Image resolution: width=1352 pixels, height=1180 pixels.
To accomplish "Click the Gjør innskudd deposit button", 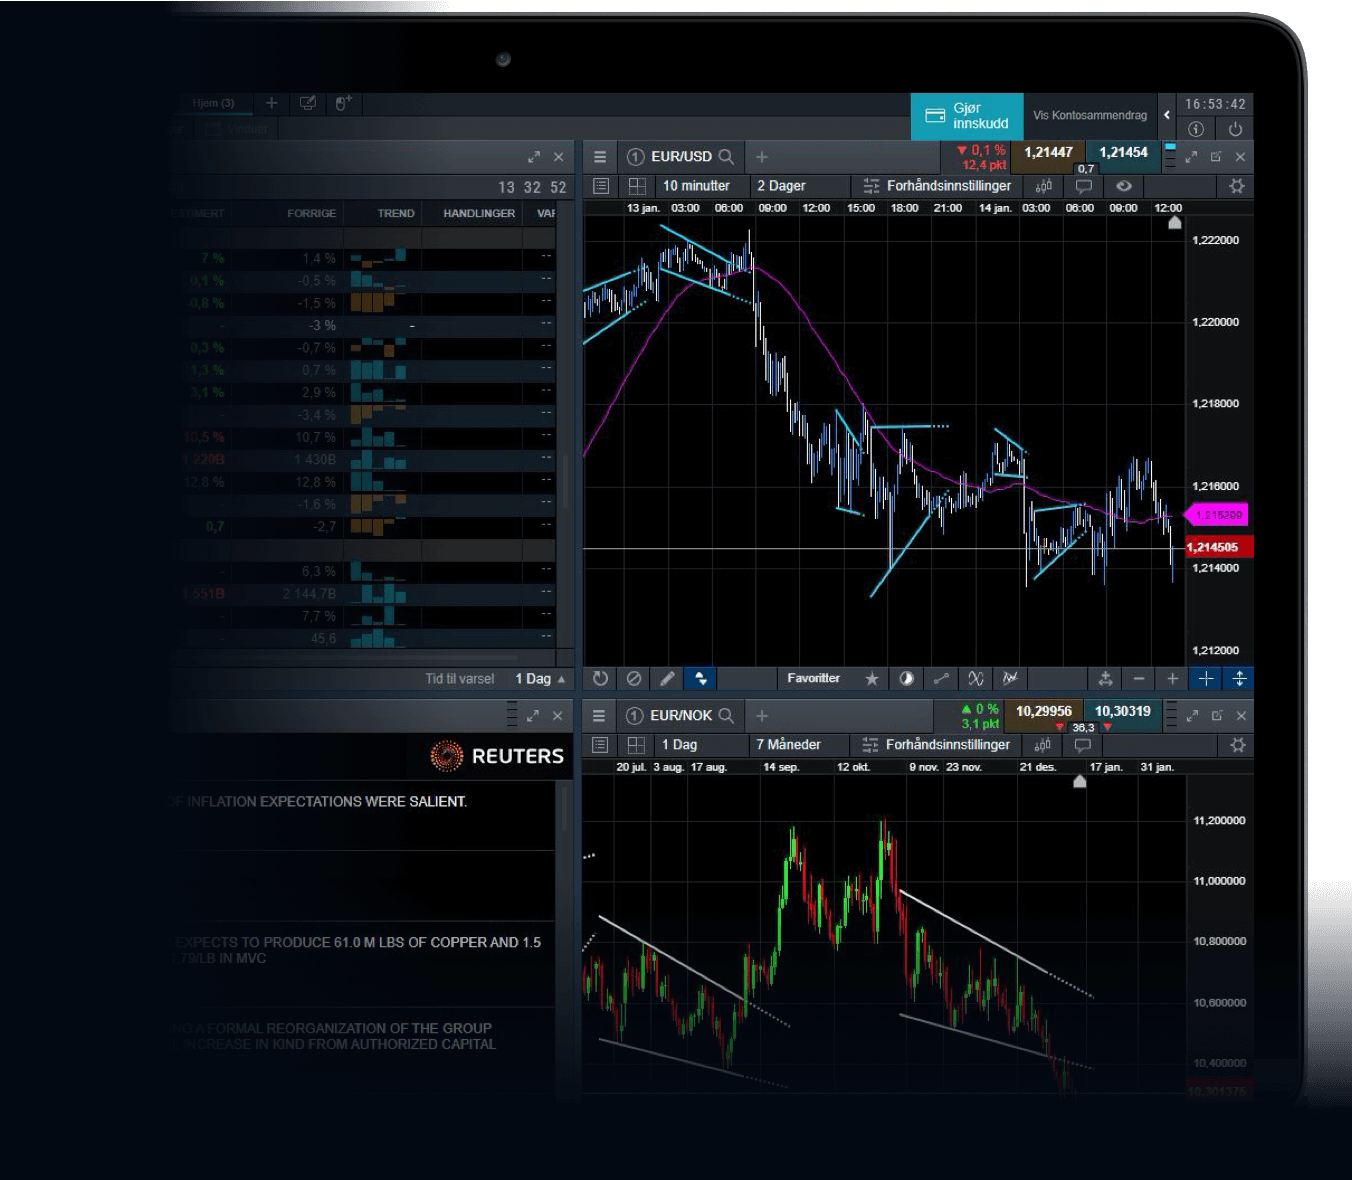I will point(966,116).
